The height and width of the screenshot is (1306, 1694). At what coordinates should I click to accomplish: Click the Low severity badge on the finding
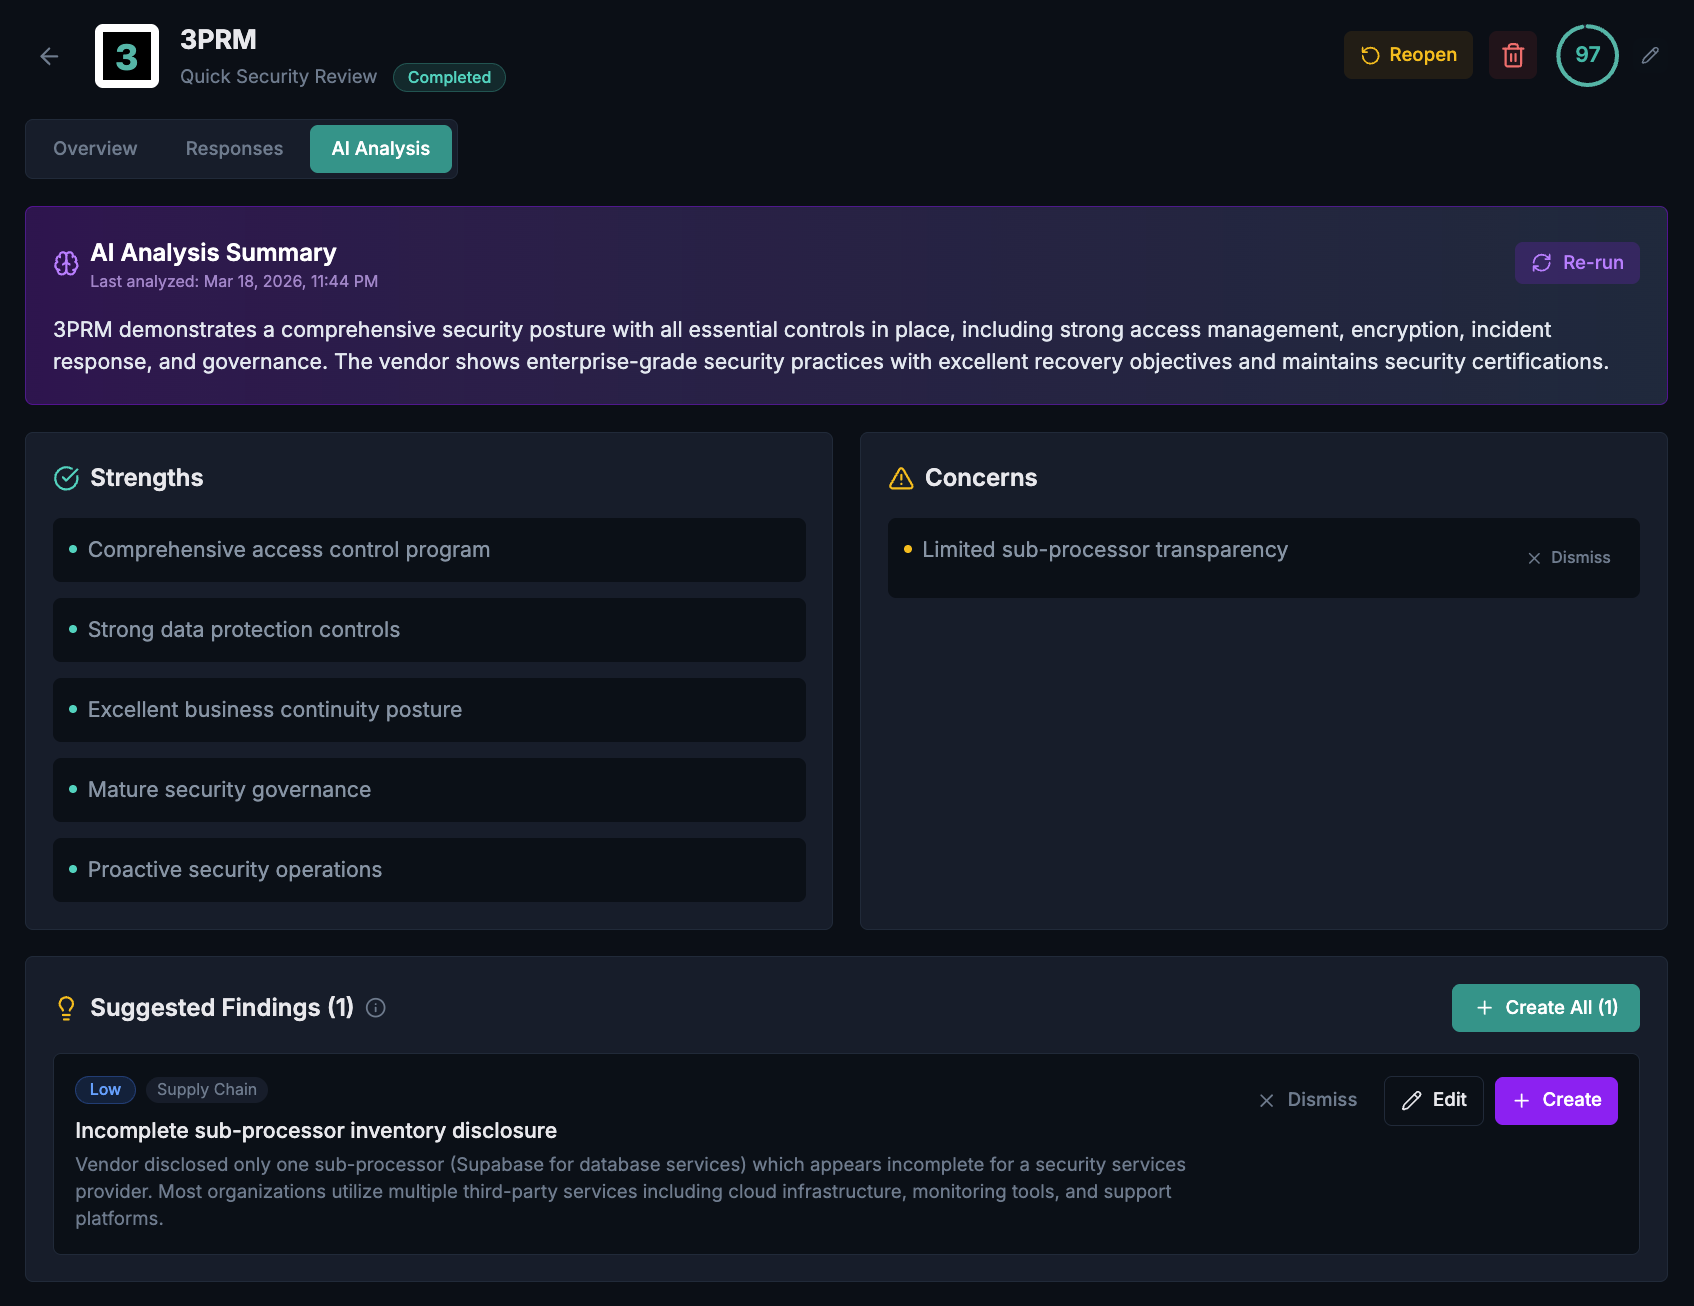tap(104, 1089)
